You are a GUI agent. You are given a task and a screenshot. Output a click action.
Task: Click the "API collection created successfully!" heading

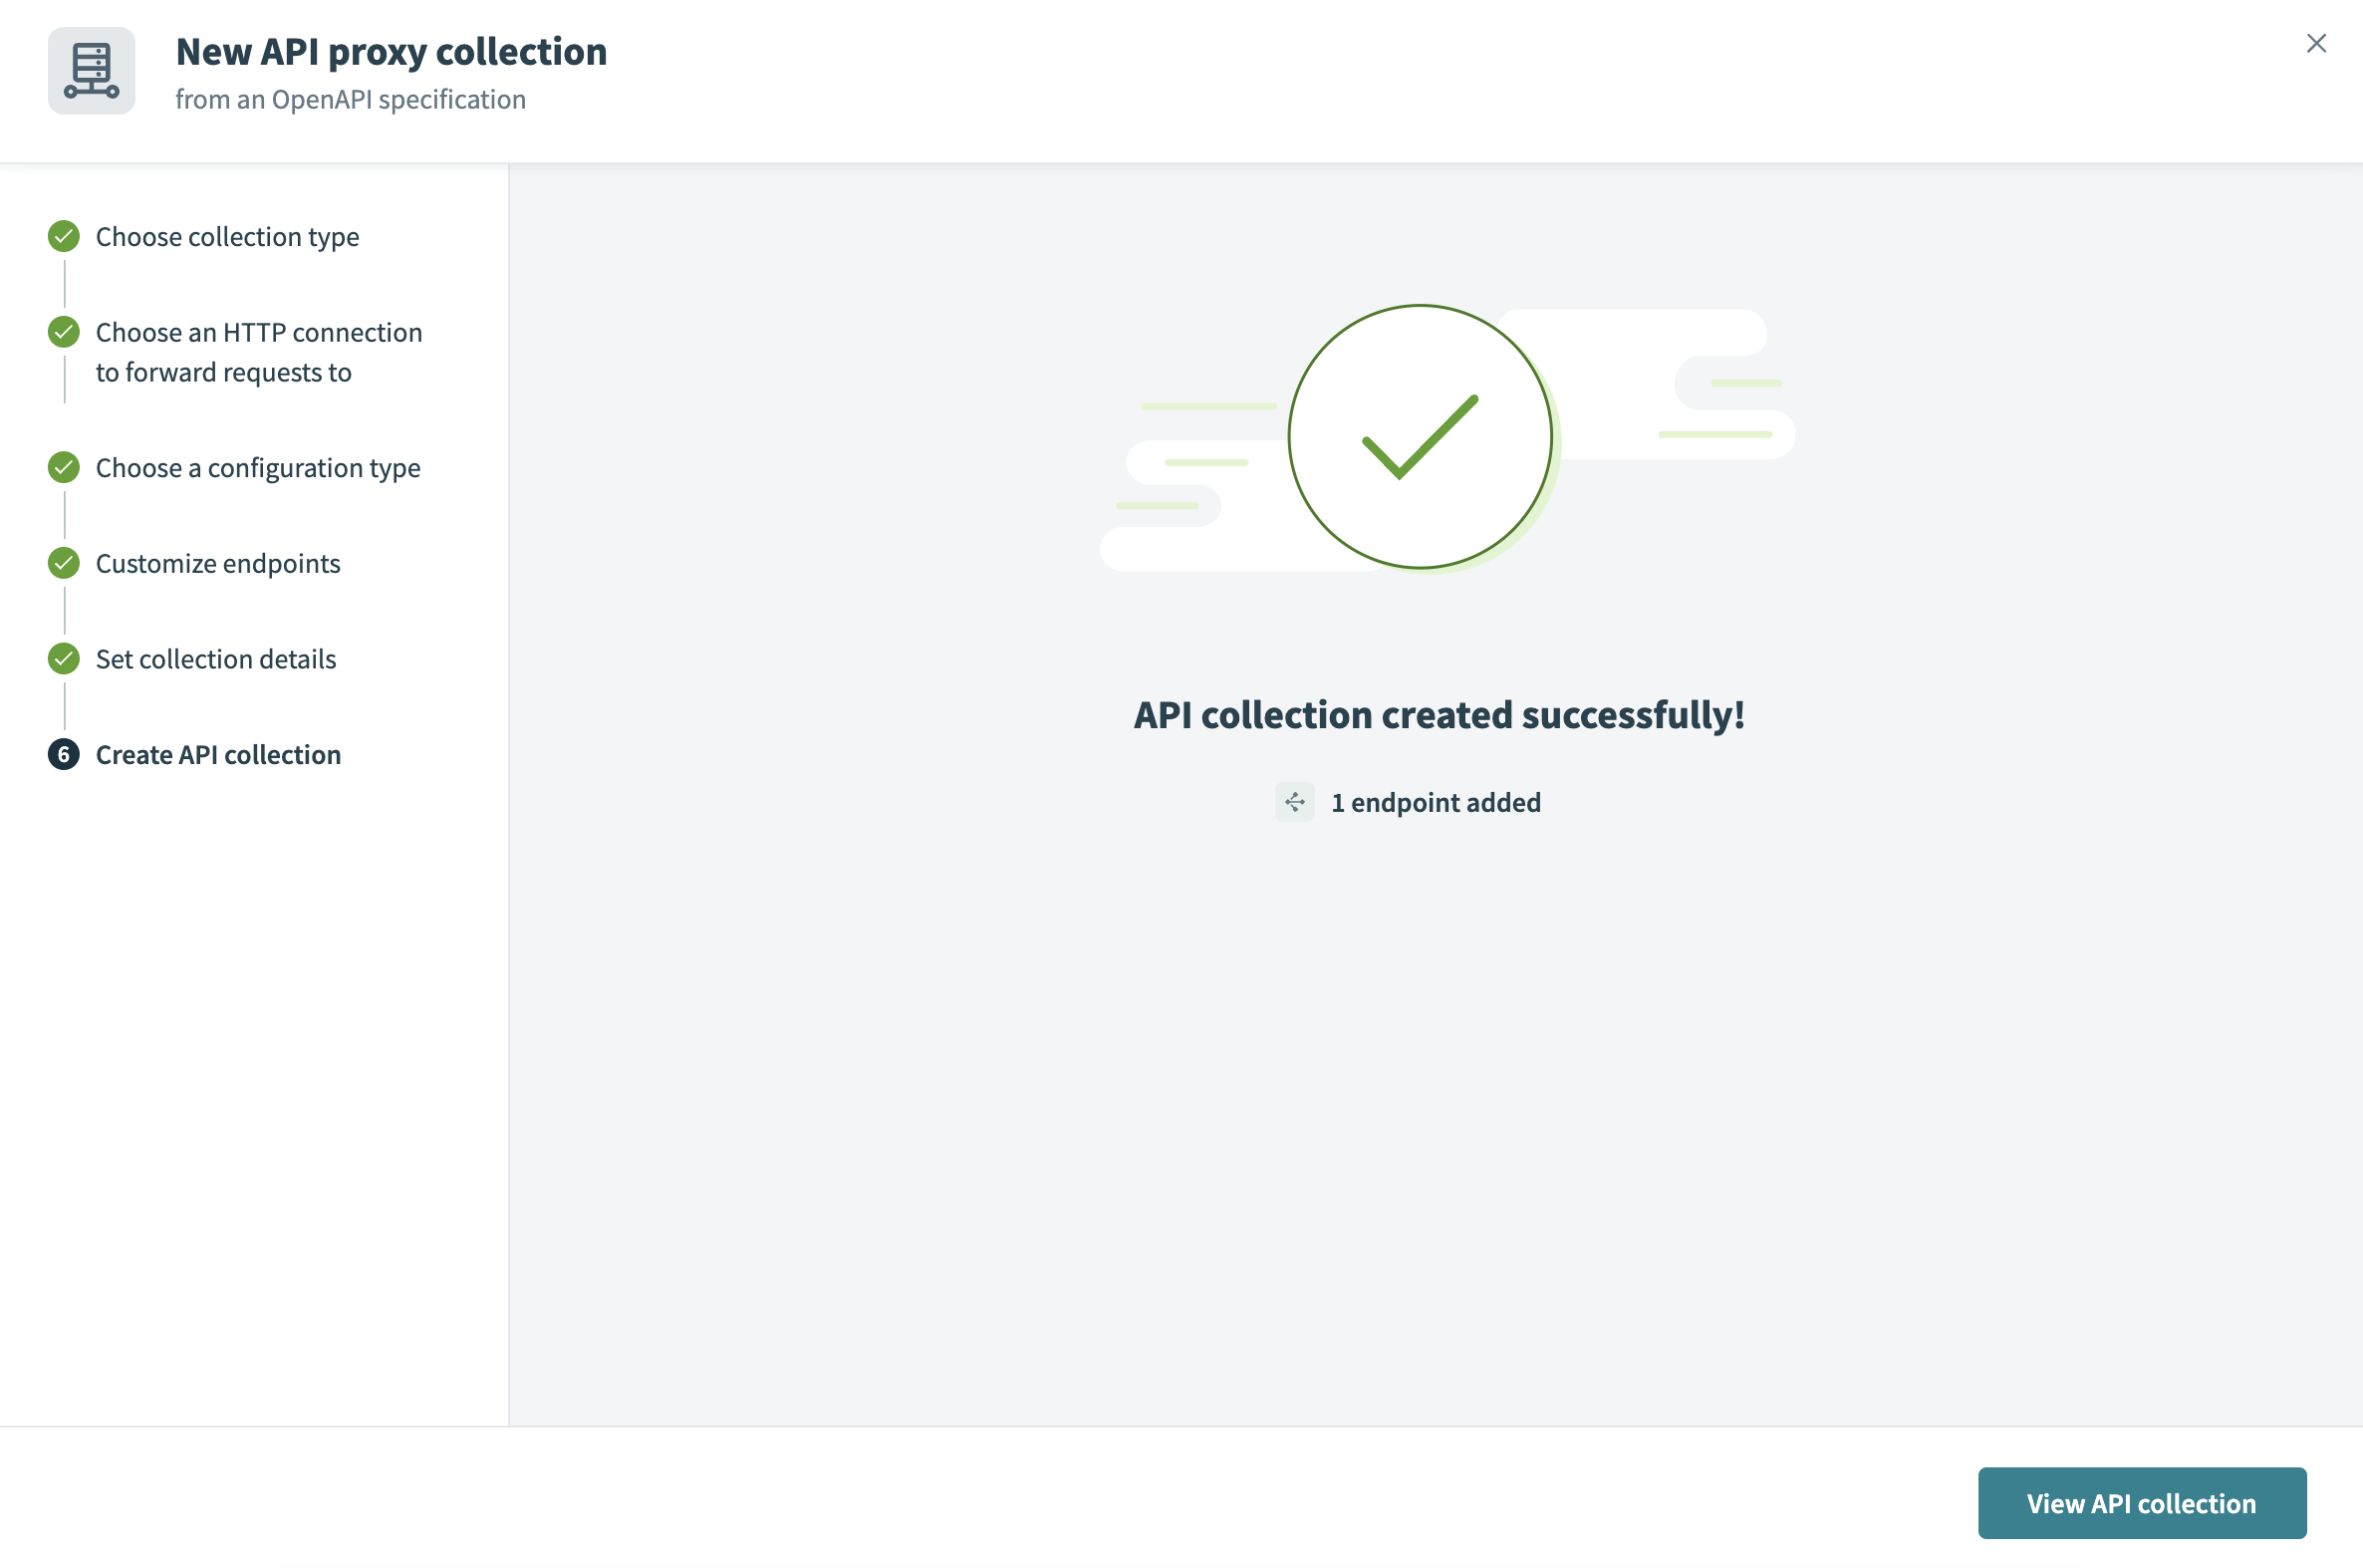[1439, 714]
